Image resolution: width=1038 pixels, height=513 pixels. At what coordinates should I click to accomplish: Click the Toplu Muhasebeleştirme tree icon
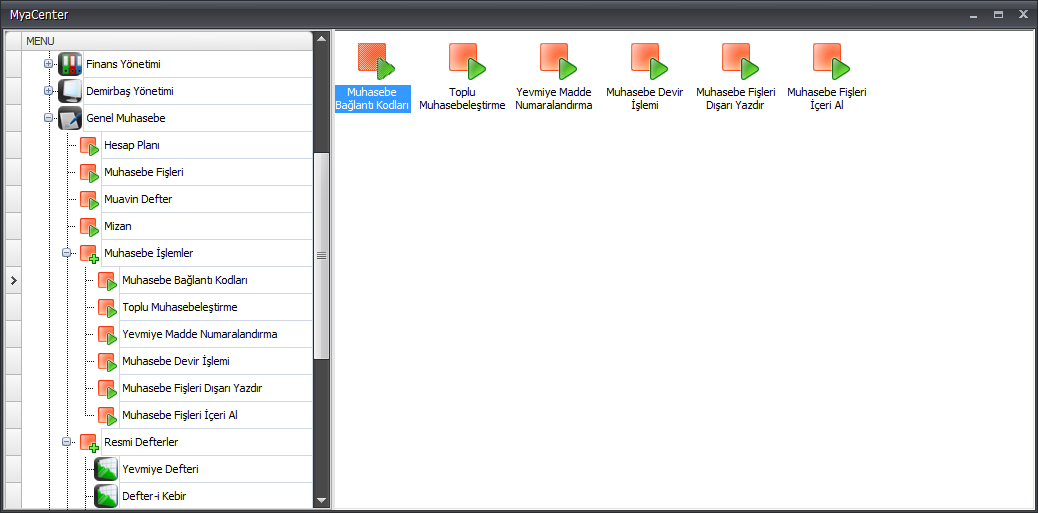(107, 308)
